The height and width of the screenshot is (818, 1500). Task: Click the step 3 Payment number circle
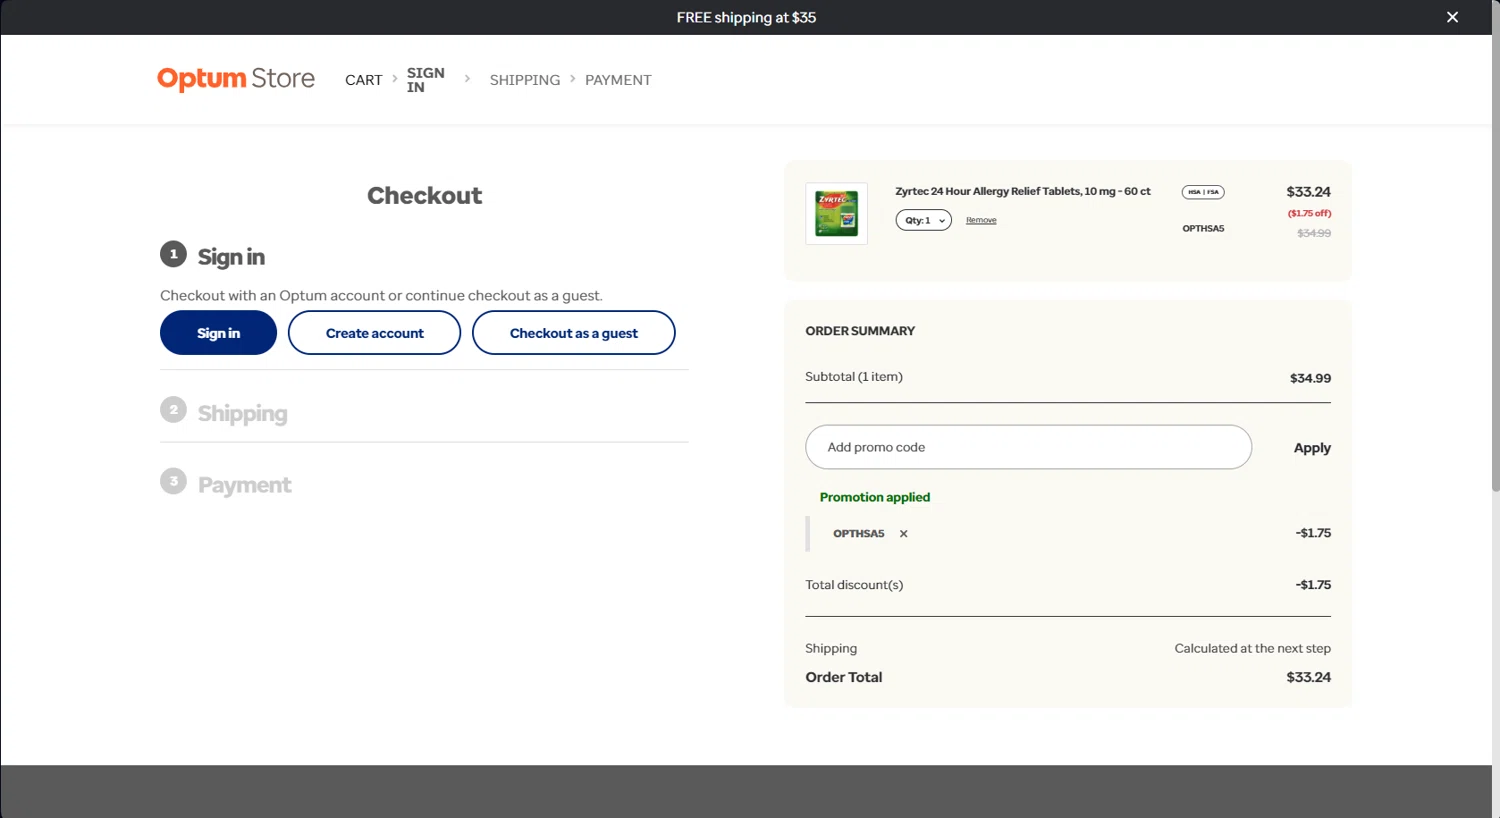[x=173, y=482]
